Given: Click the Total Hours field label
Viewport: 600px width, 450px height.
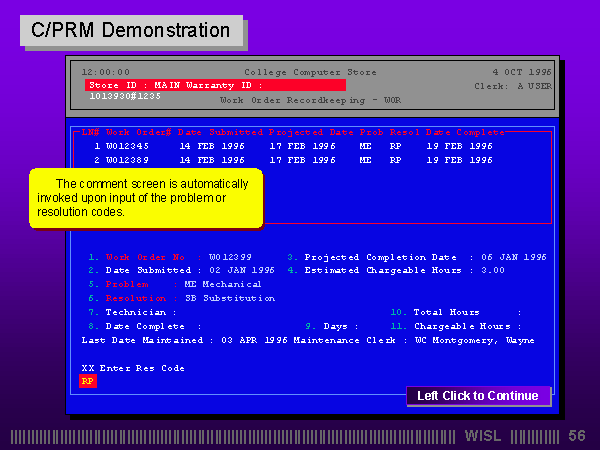Looking at the screenshot, I should (x=446, y=312).
